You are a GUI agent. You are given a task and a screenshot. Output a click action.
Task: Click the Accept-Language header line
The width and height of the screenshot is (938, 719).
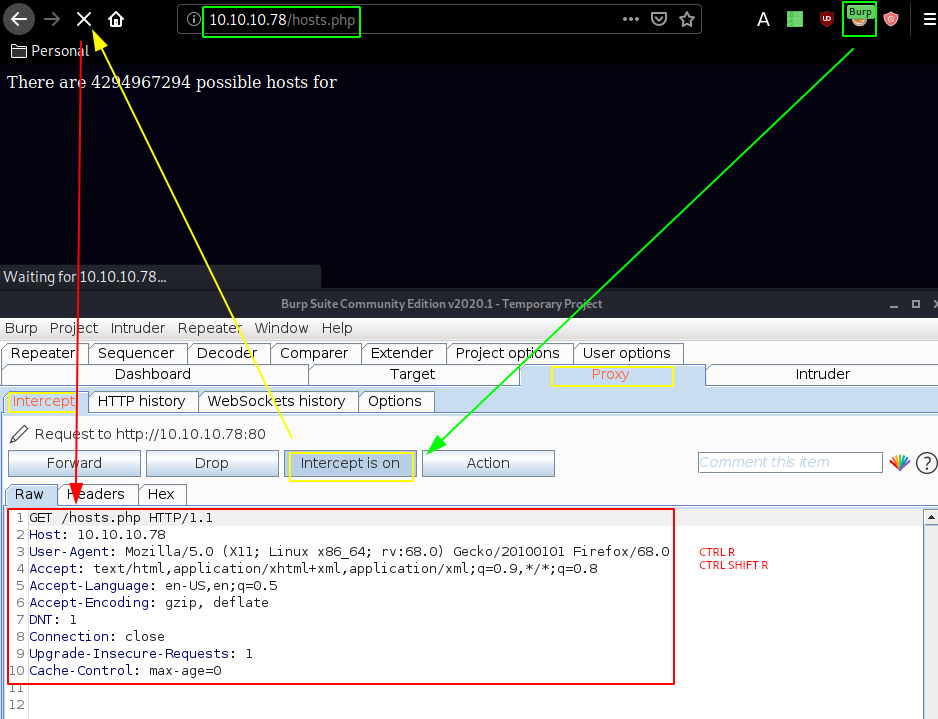coord(153,586)
